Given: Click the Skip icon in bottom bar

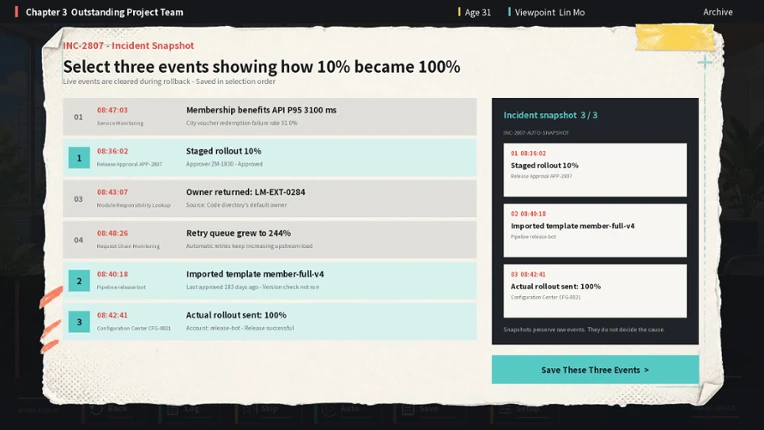Looking at the screenshot, I should point(249,409).
